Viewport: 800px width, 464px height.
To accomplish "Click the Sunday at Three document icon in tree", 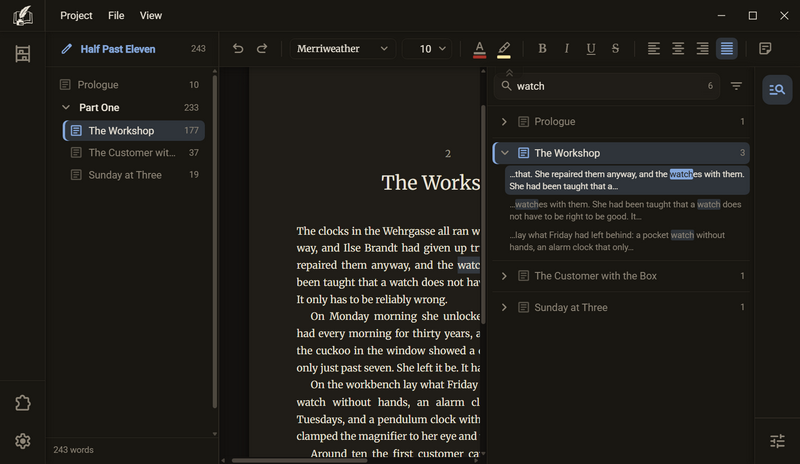I will [x=76, y=175].
